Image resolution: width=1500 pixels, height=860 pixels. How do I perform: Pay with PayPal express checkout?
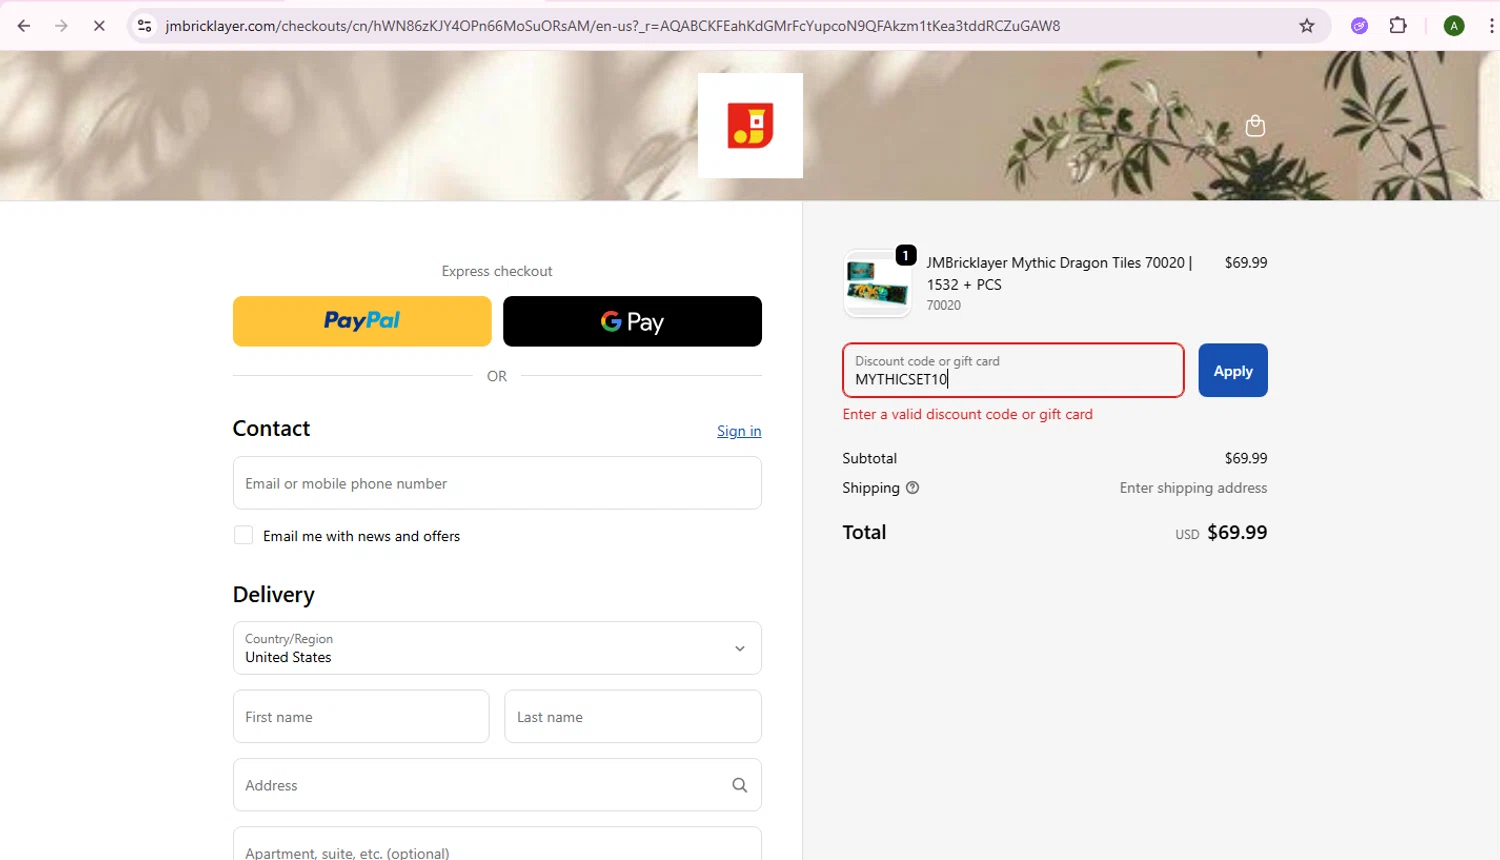(362, 321)
